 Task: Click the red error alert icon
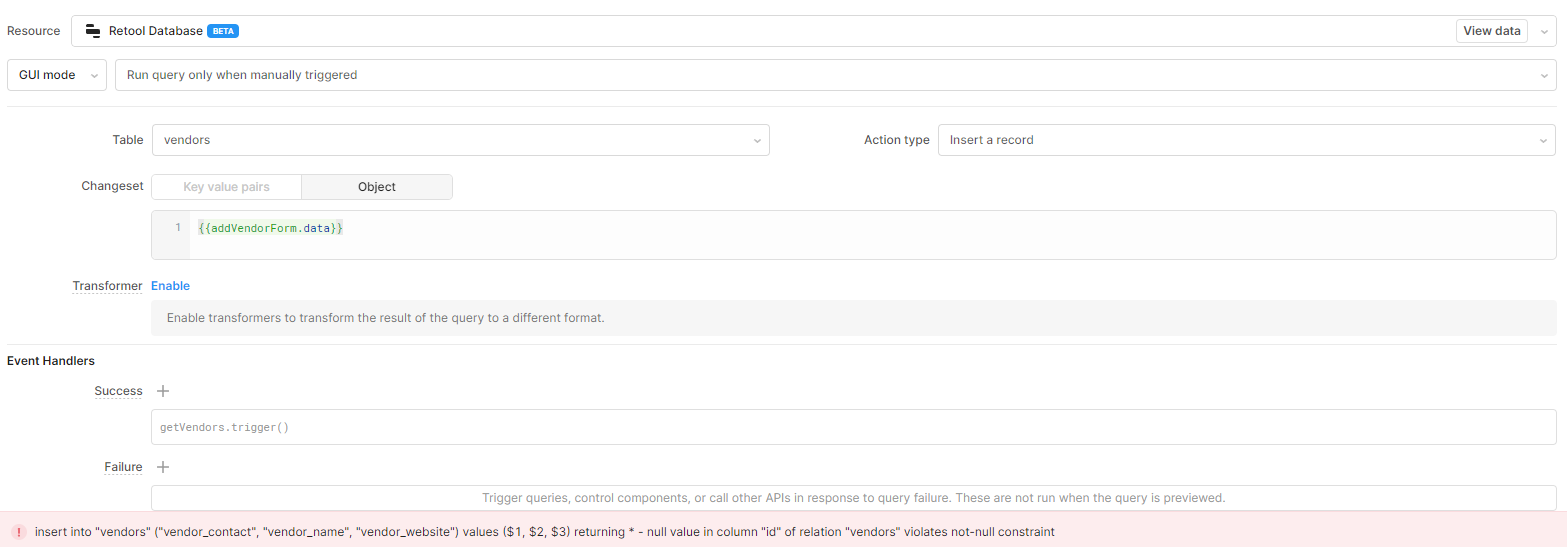18,532
